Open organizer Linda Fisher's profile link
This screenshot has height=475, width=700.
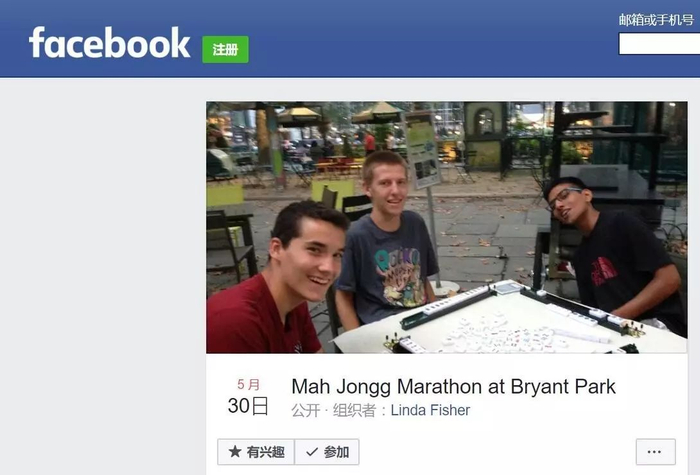pyautogui.click(x=430, y=410)
